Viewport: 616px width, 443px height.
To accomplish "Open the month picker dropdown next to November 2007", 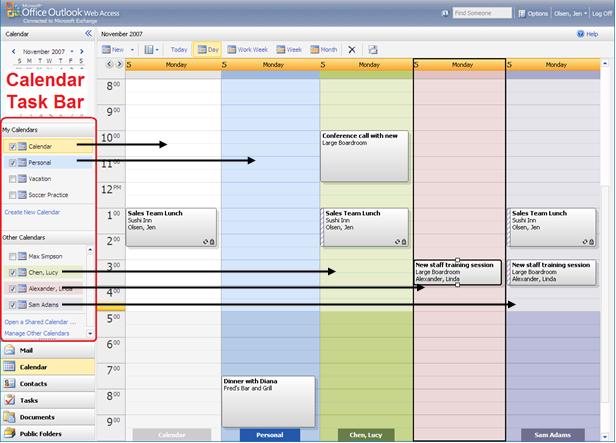I will coord(72,51).
